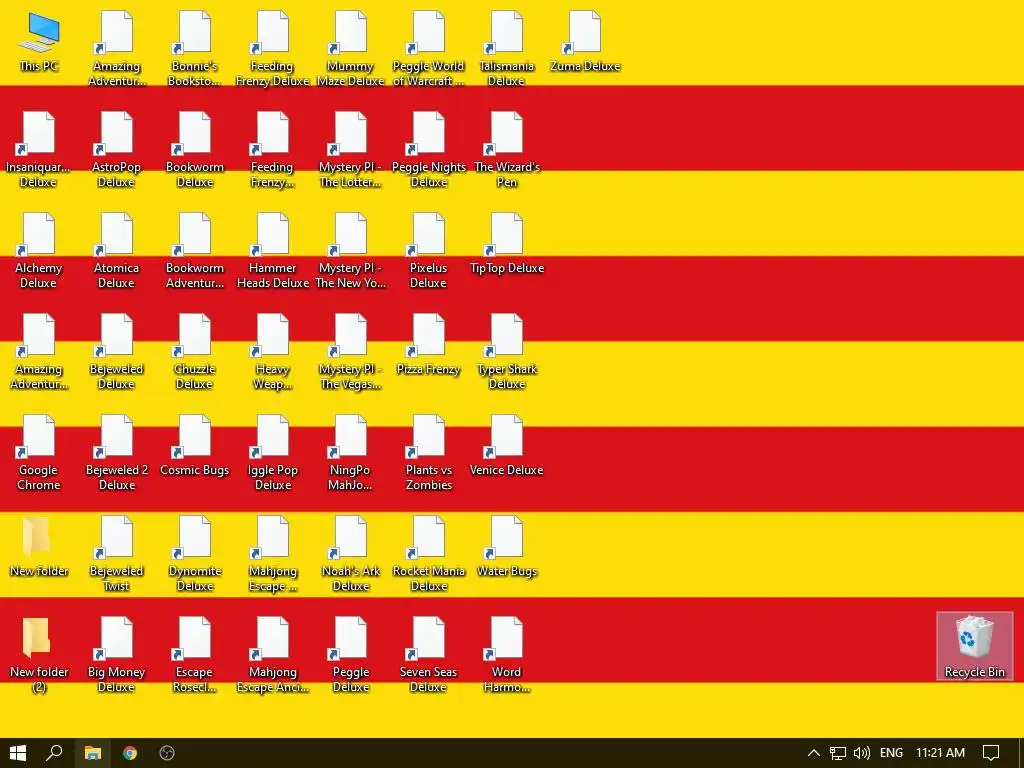Select the Escape Rosecliff shortcut

(194, 655)
